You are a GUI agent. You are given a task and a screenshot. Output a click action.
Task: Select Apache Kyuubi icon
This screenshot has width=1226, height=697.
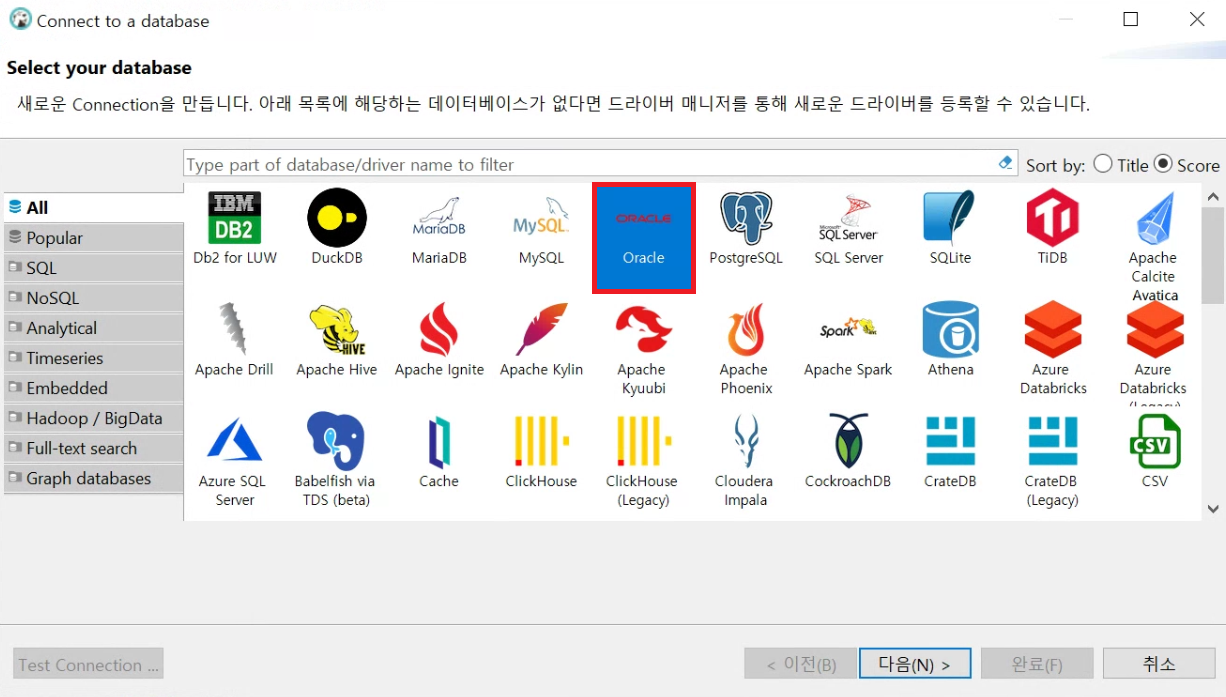(x=642, y=348)
